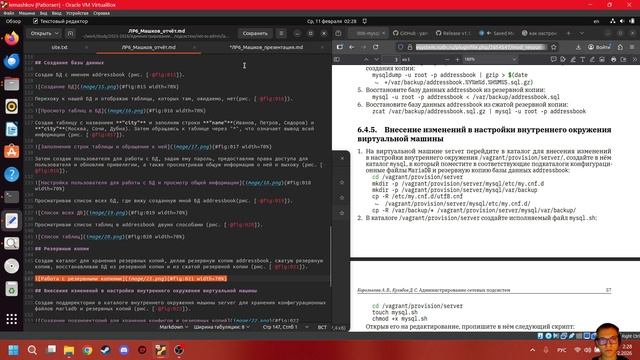
Task: Open the Markdown language selector
Action: (173, 327)
